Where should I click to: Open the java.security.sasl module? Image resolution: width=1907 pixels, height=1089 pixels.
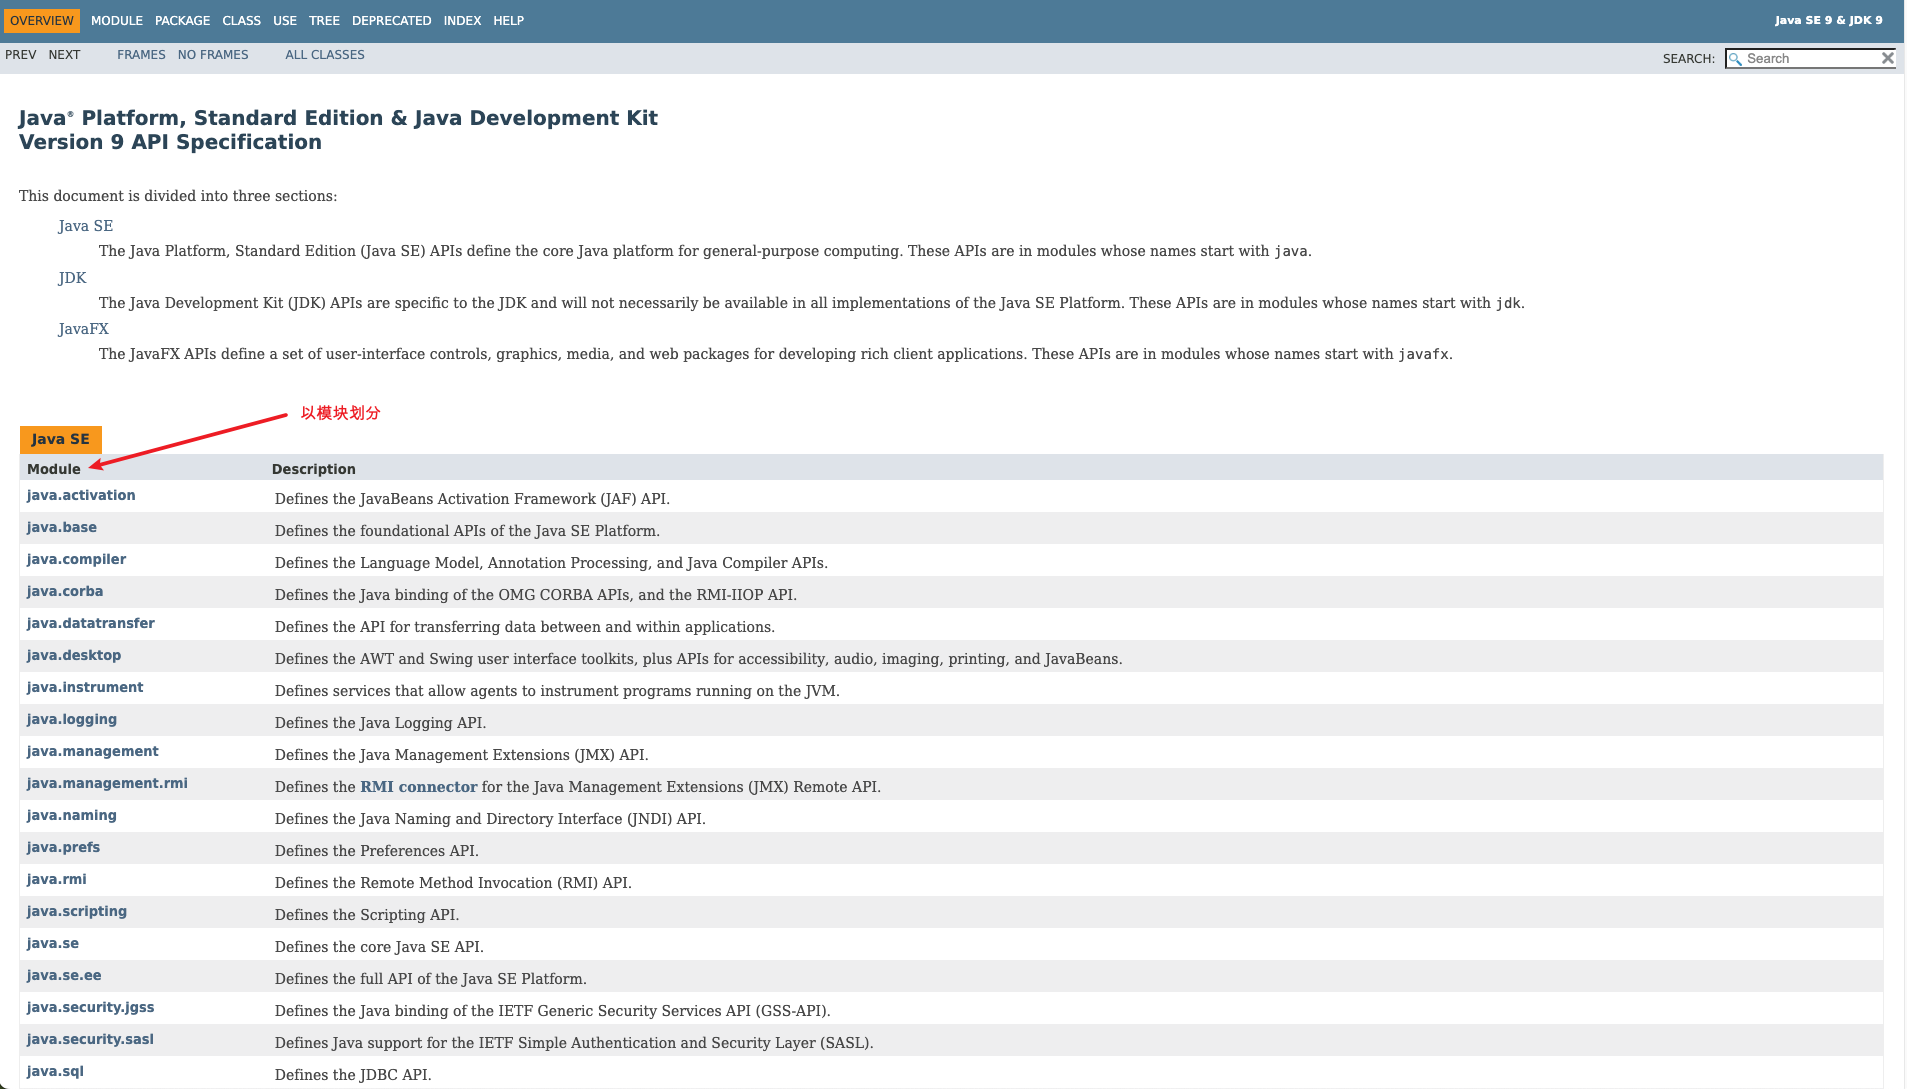pyautogui.click(x=90, y=1040)
